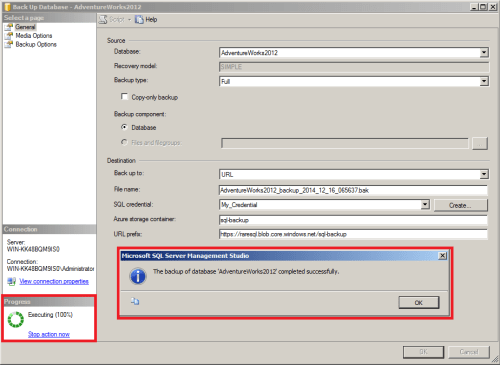The width and height of the screenshot is (500, 365).
Task: Click the Source group label
Action: pos(116,40)
